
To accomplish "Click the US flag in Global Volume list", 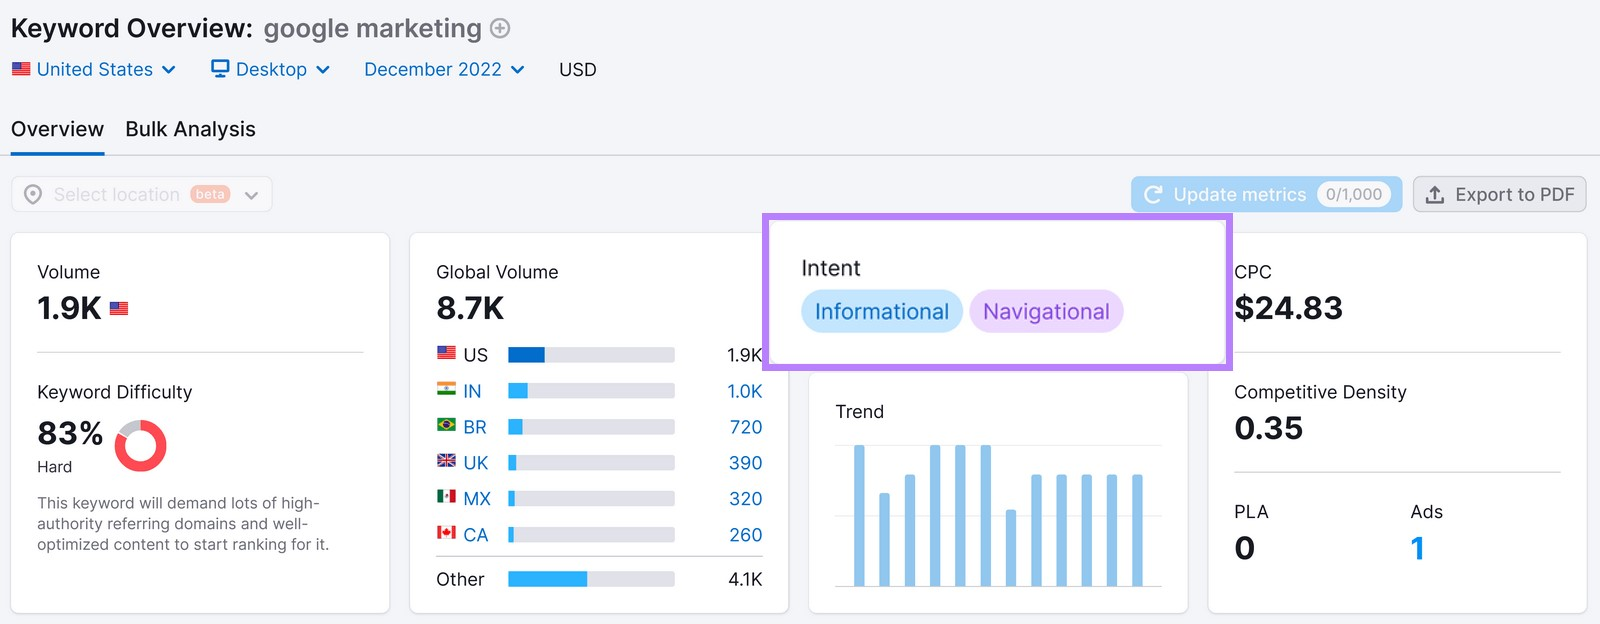I will coord(446,353).
